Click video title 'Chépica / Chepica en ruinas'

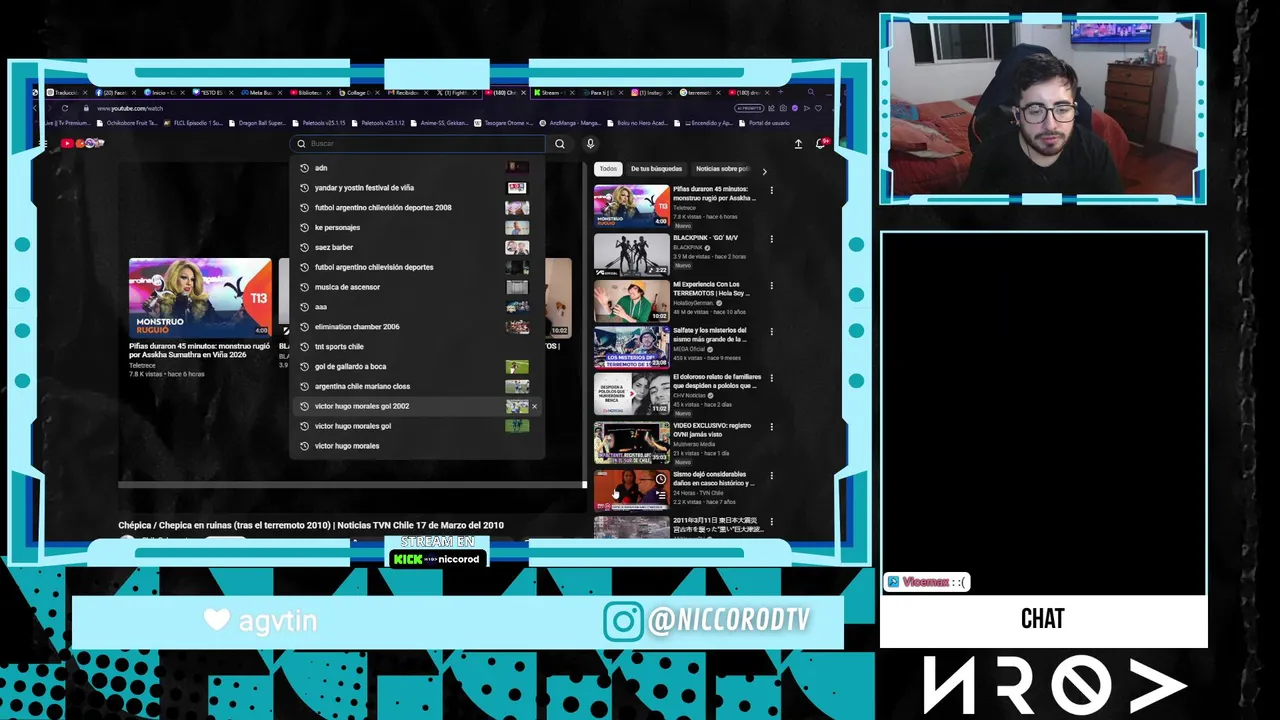[x=311, y=525]
